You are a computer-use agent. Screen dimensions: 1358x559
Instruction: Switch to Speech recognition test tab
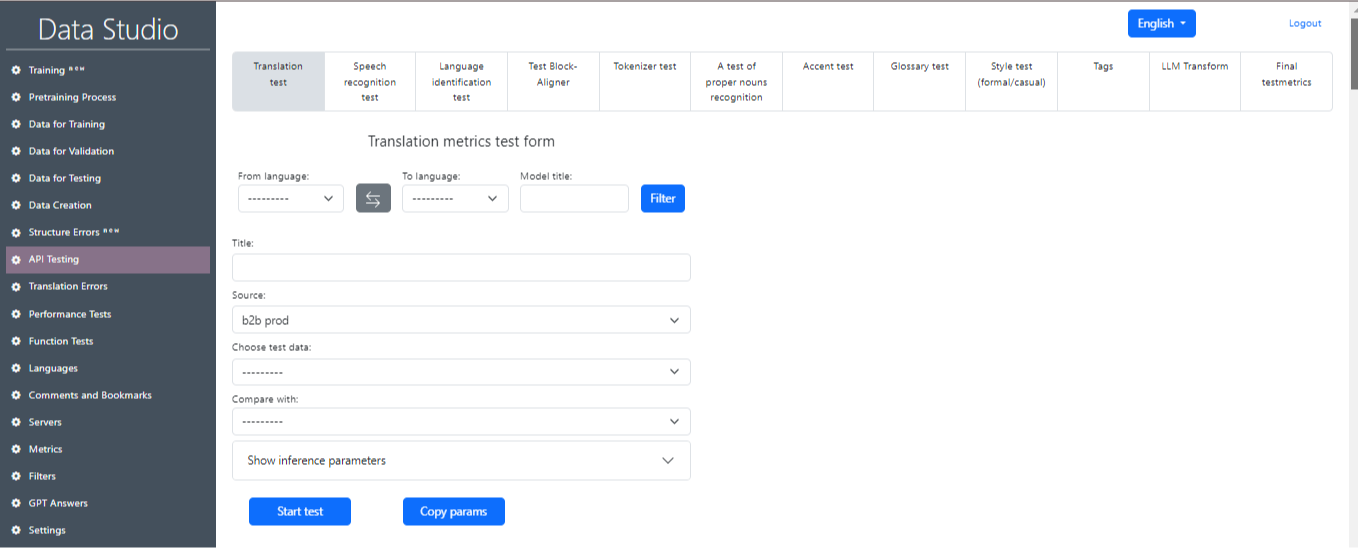click(370, 82)
